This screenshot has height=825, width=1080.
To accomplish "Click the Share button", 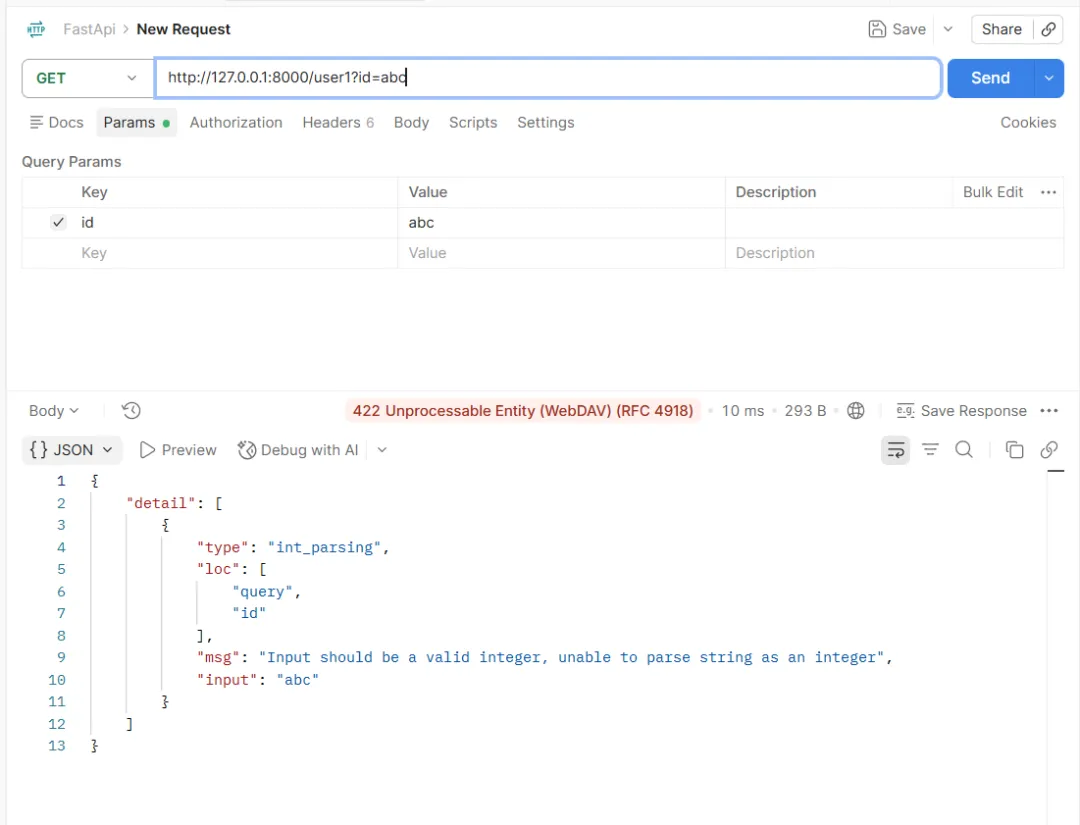I will point(1001,29).
